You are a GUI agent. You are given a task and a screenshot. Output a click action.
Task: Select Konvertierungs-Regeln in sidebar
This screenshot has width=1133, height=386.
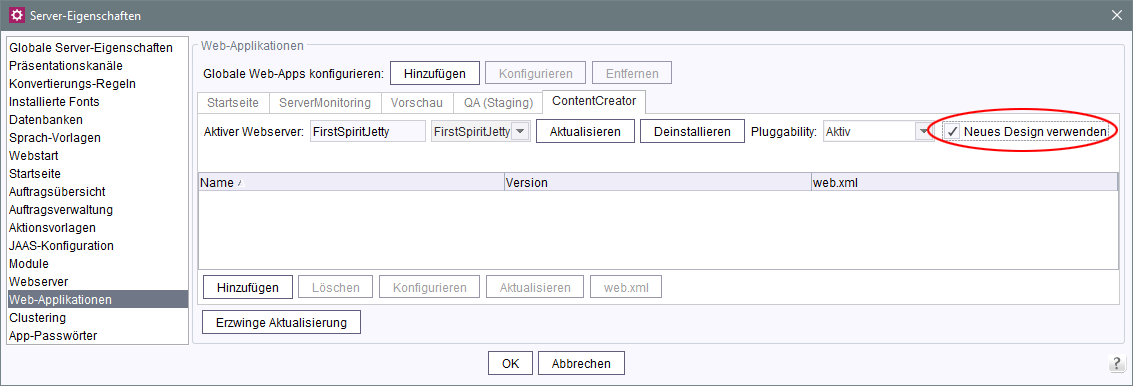pos(98,84)
